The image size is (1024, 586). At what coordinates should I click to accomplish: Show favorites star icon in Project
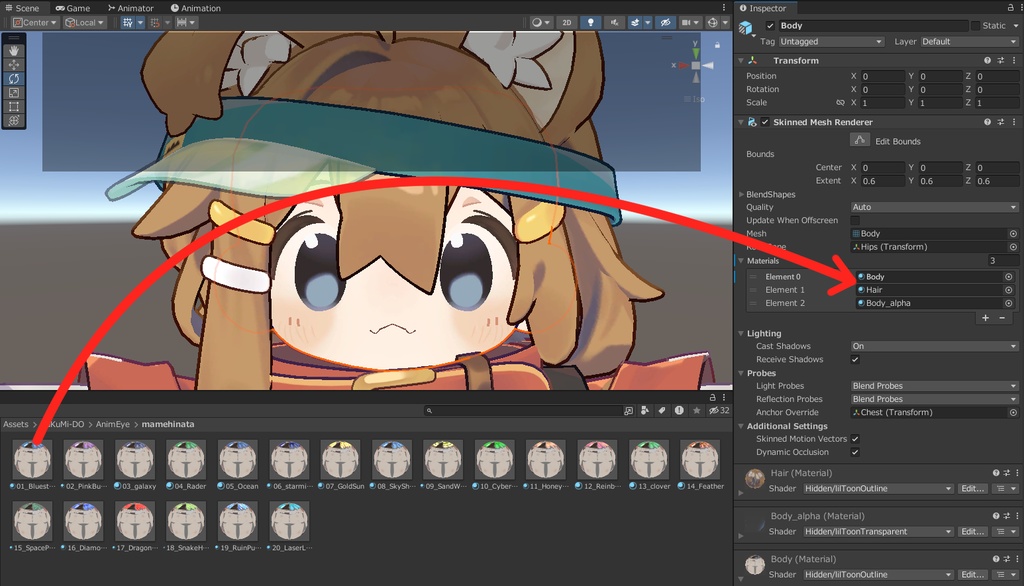coord(696,410)
